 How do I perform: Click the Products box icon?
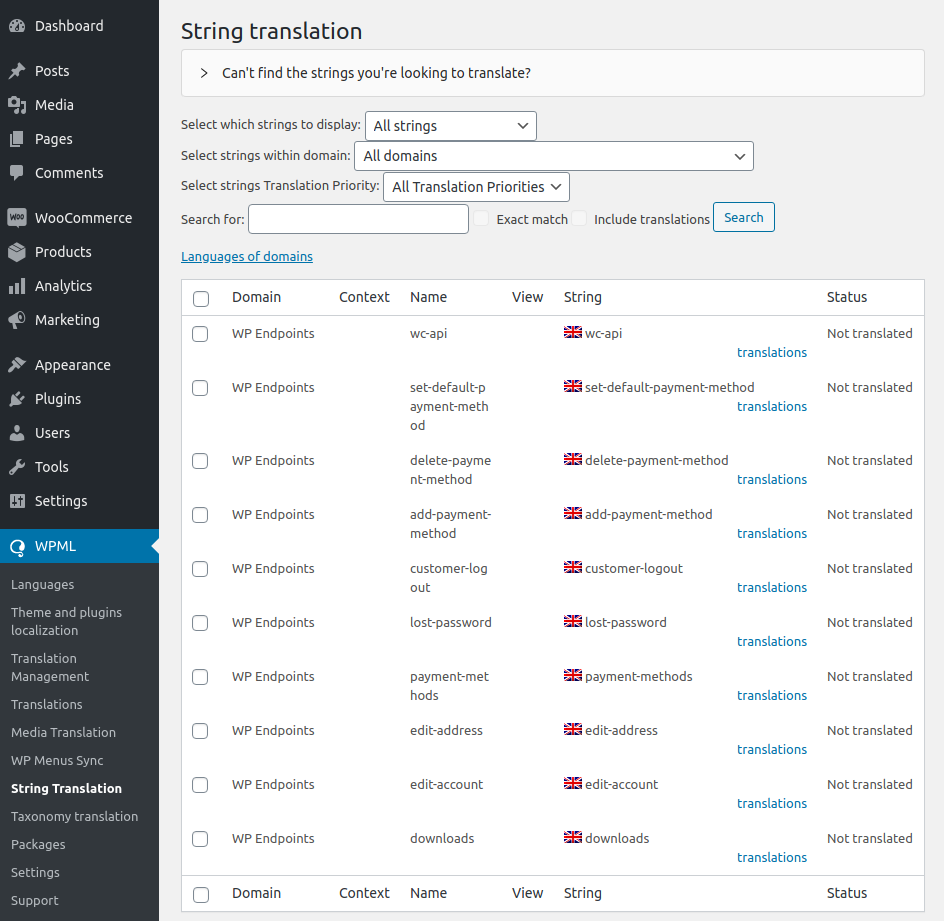click(x=17, y=252)
